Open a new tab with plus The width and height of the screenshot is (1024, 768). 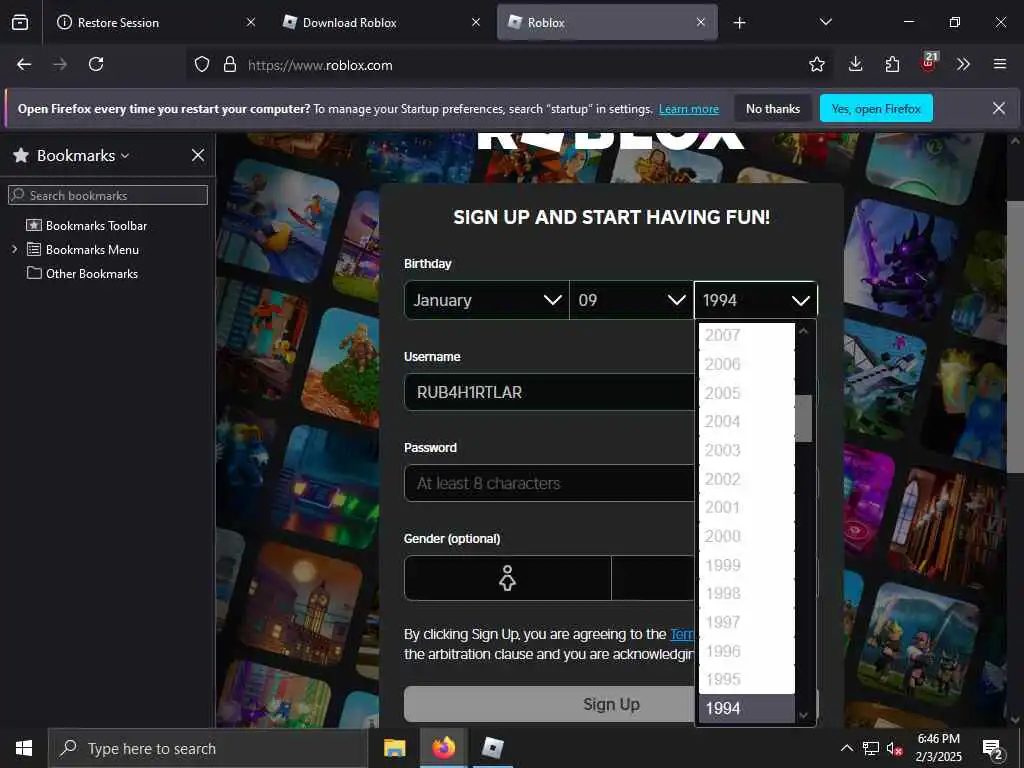[739, 23]
